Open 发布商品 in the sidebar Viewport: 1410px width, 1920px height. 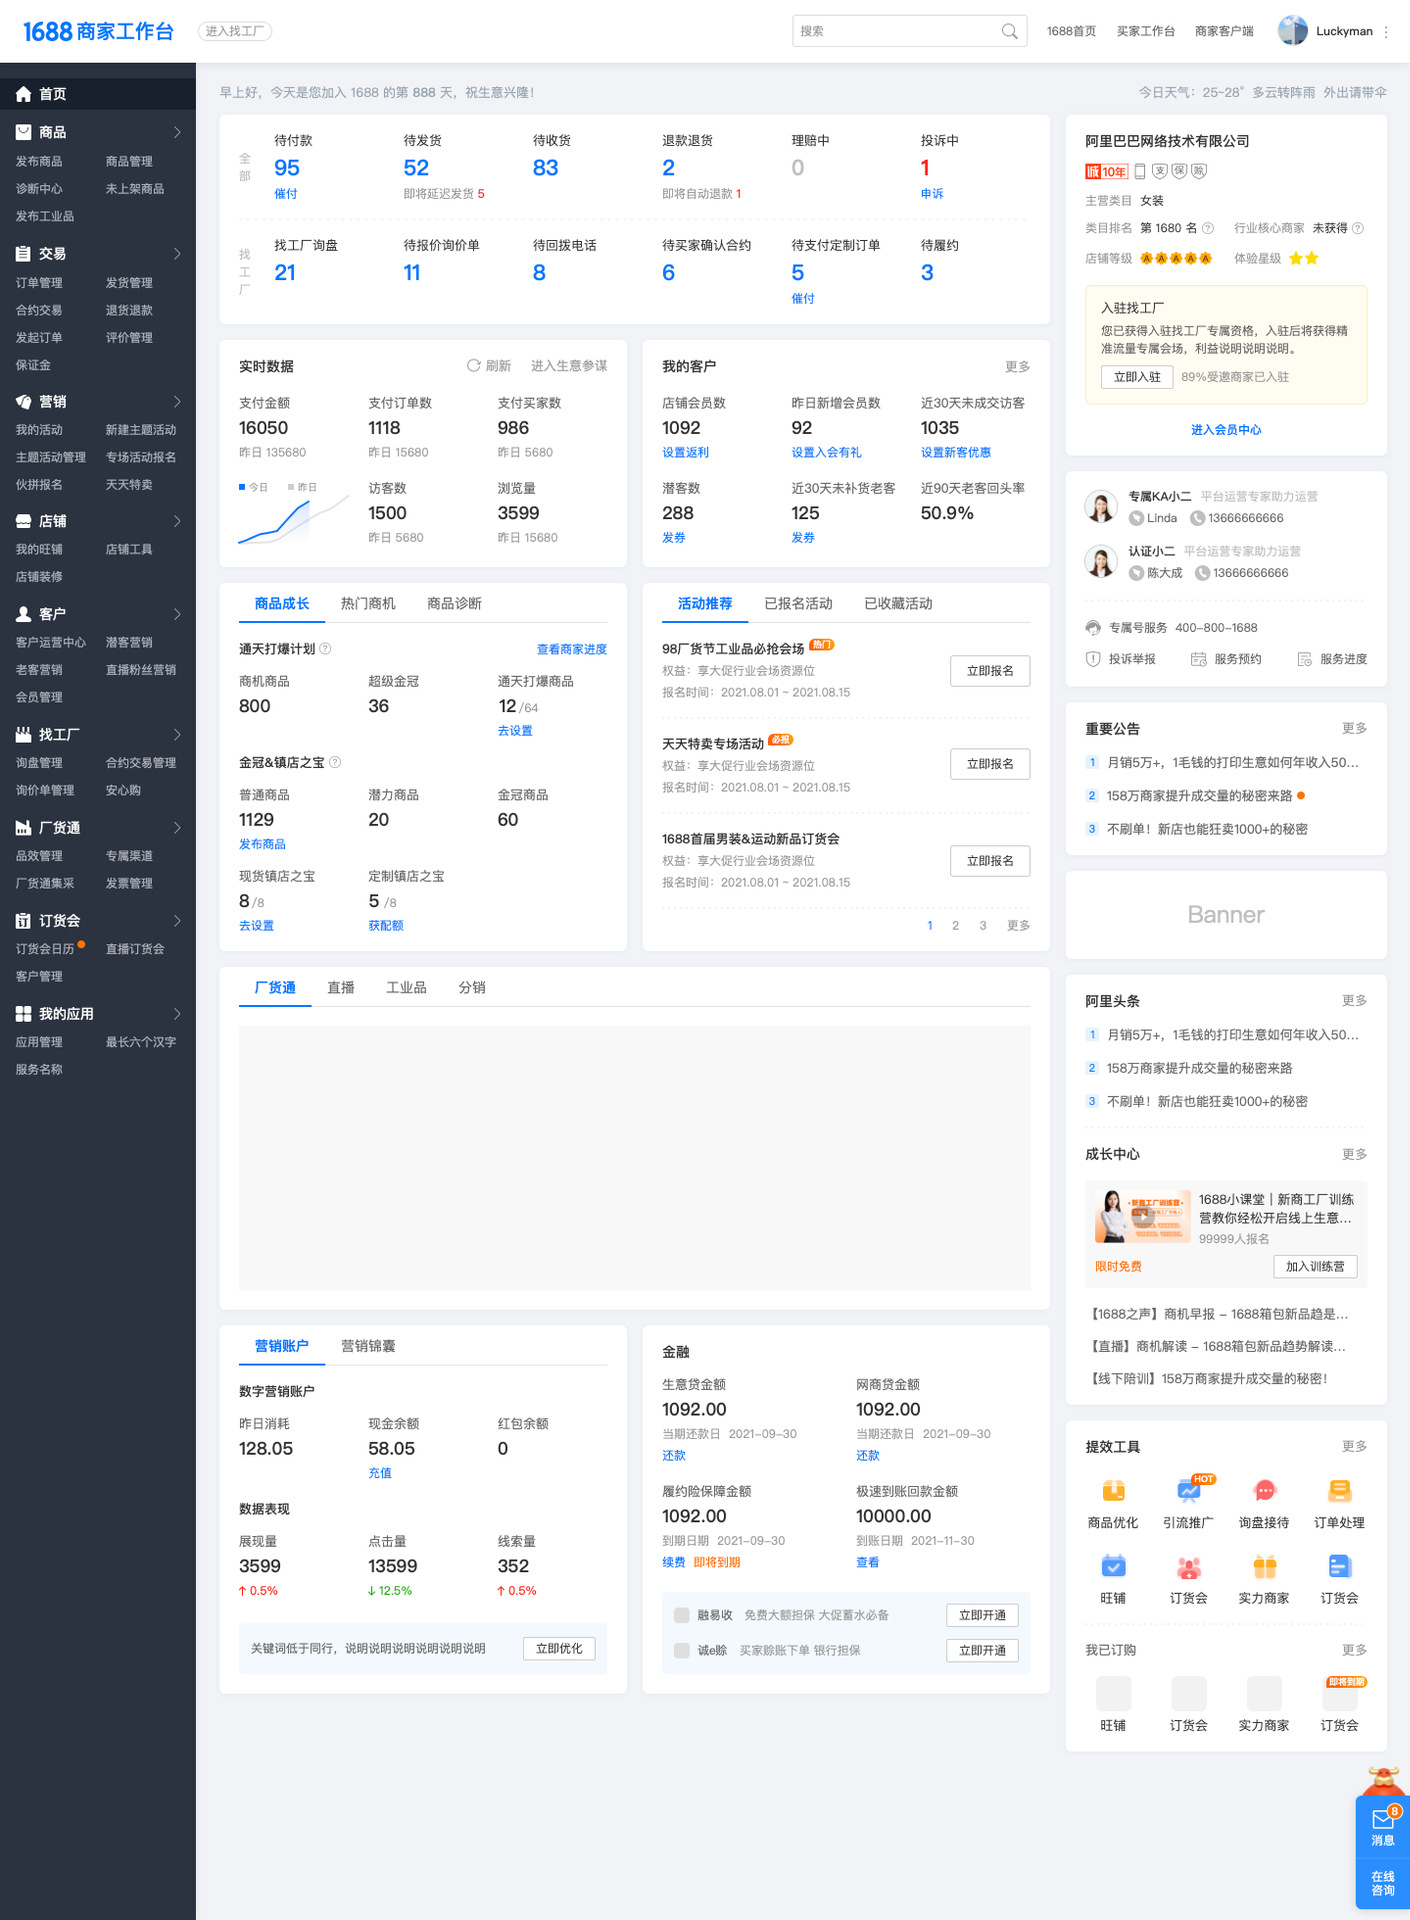click(x=39, y=161)
